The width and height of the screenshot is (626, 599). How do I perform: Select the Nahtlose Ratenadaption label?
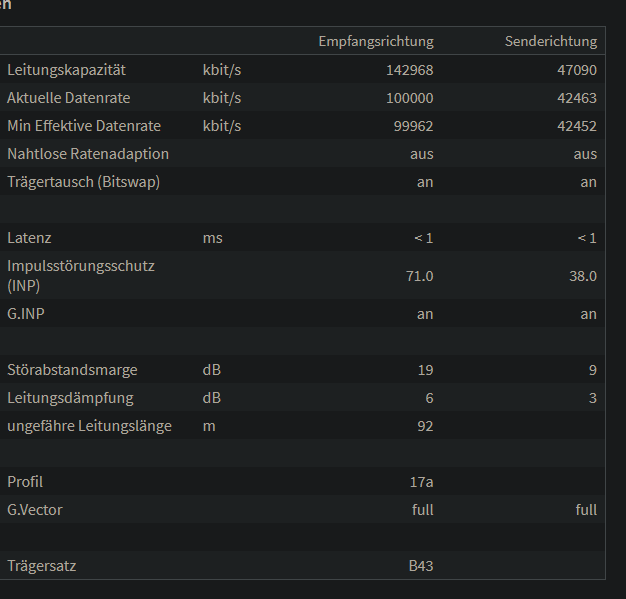point(88,154)
